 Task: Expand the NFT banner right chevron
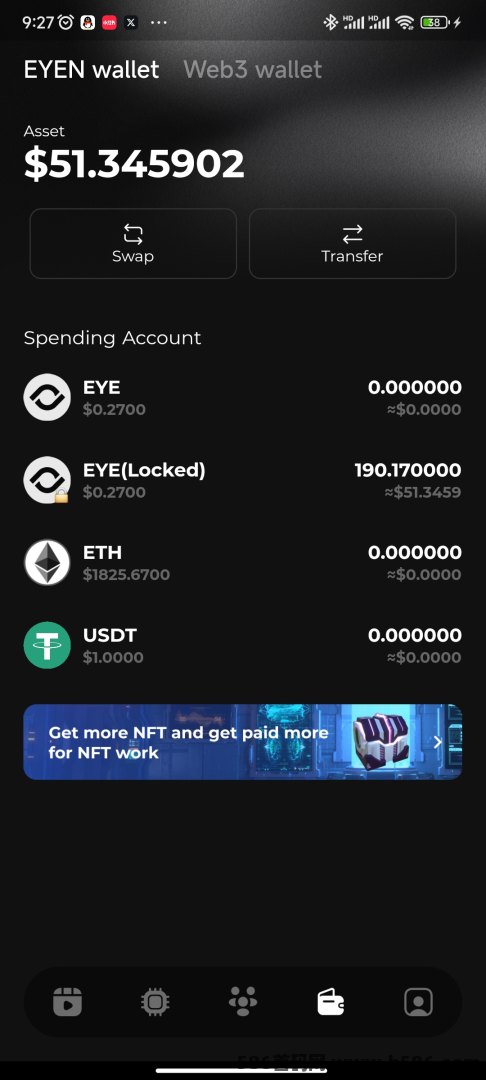point(438,742)
